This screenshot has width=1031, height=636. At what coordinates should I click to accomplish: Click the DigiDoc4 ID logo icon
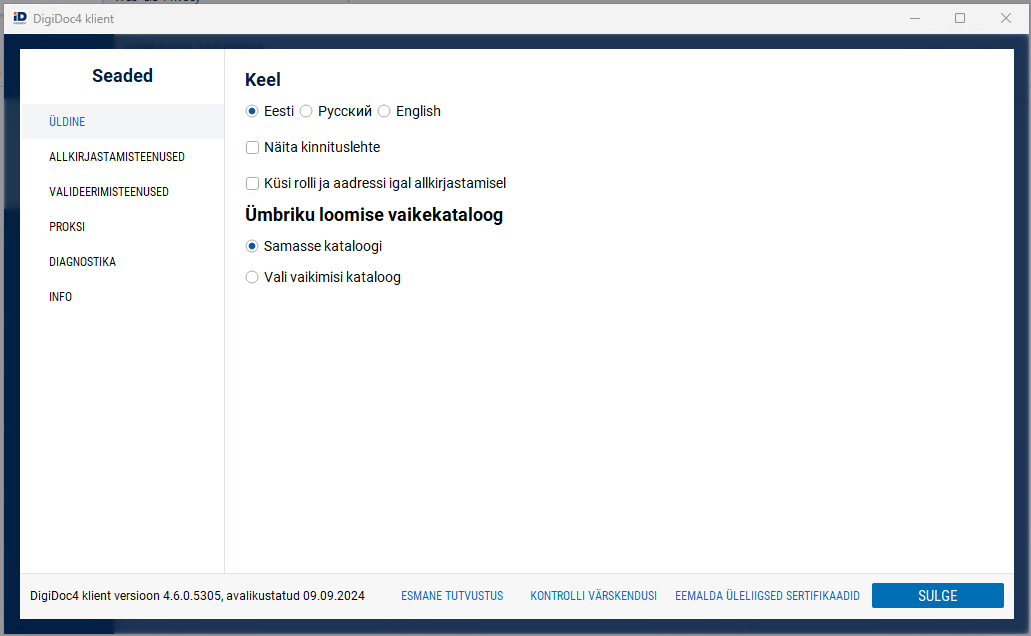[20, 18]
